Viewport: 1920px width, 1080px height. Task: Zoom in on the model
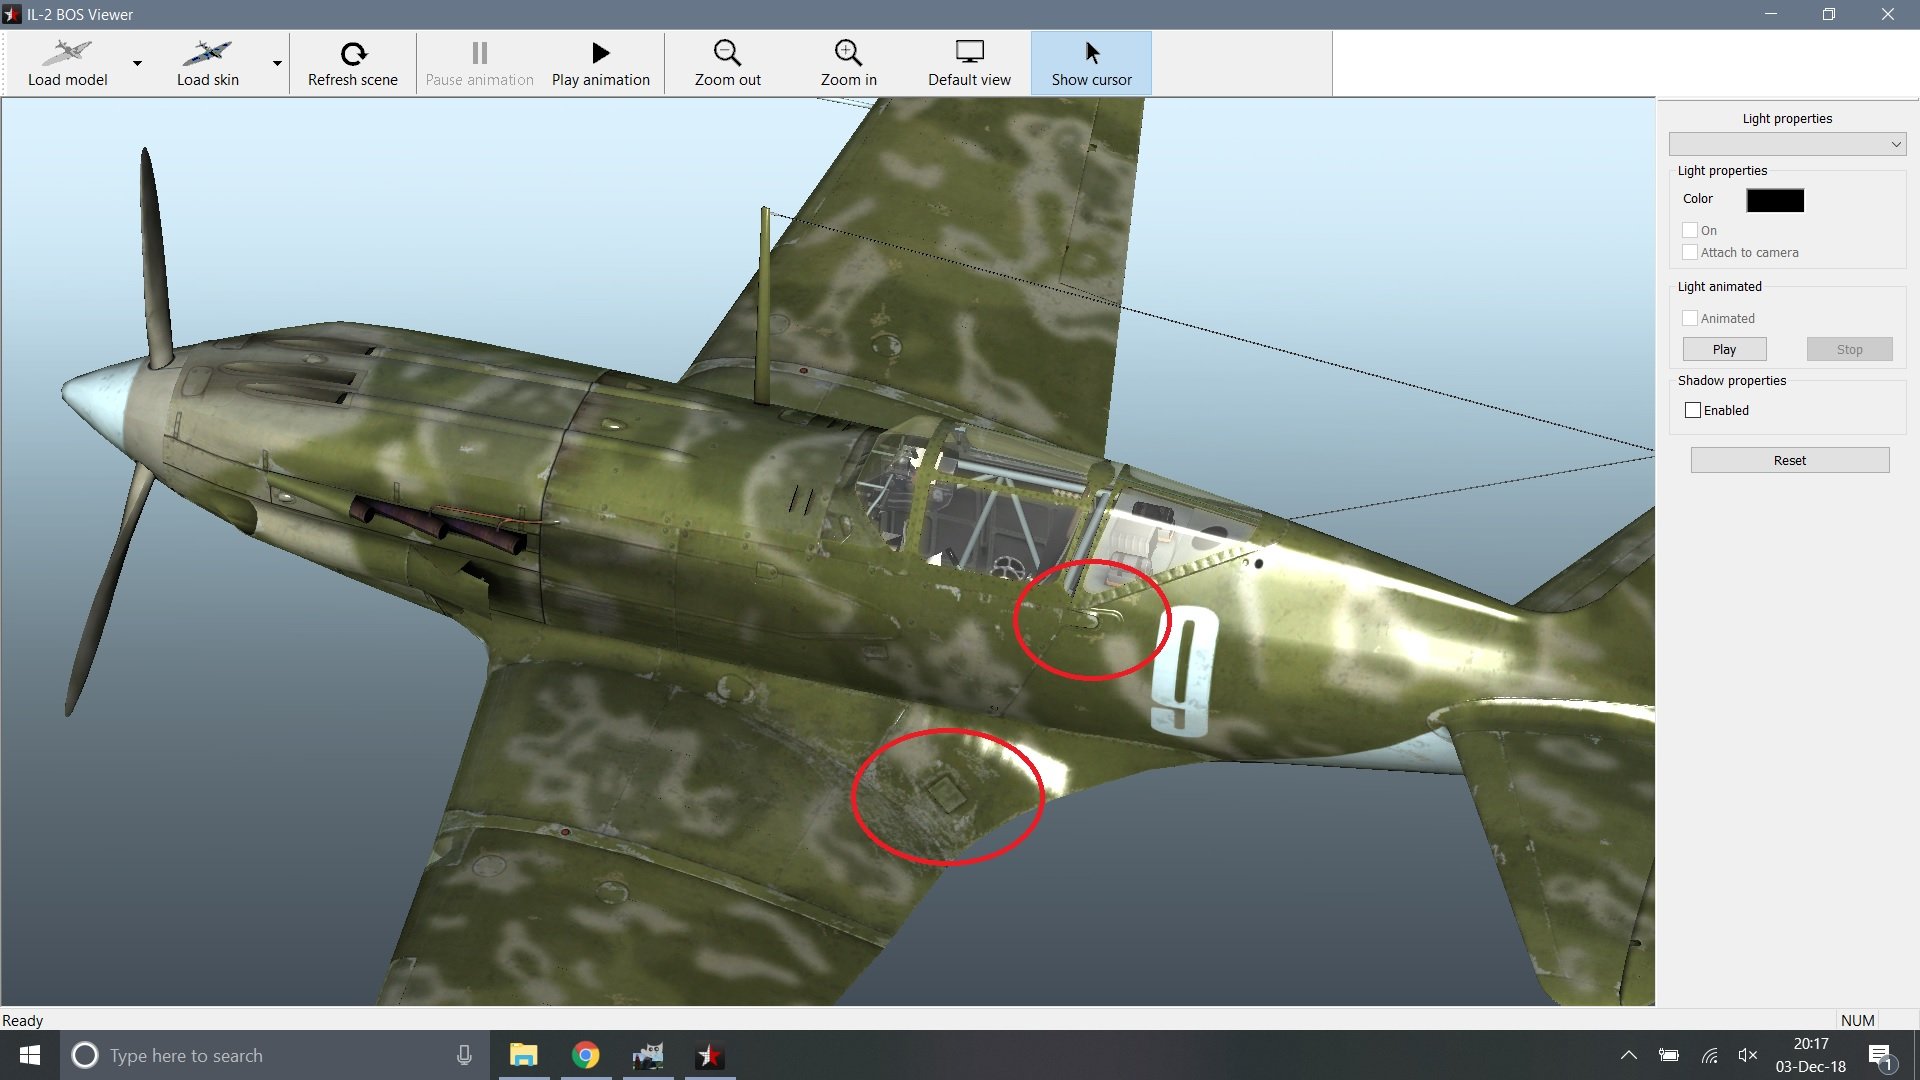[x=848, y=63]
